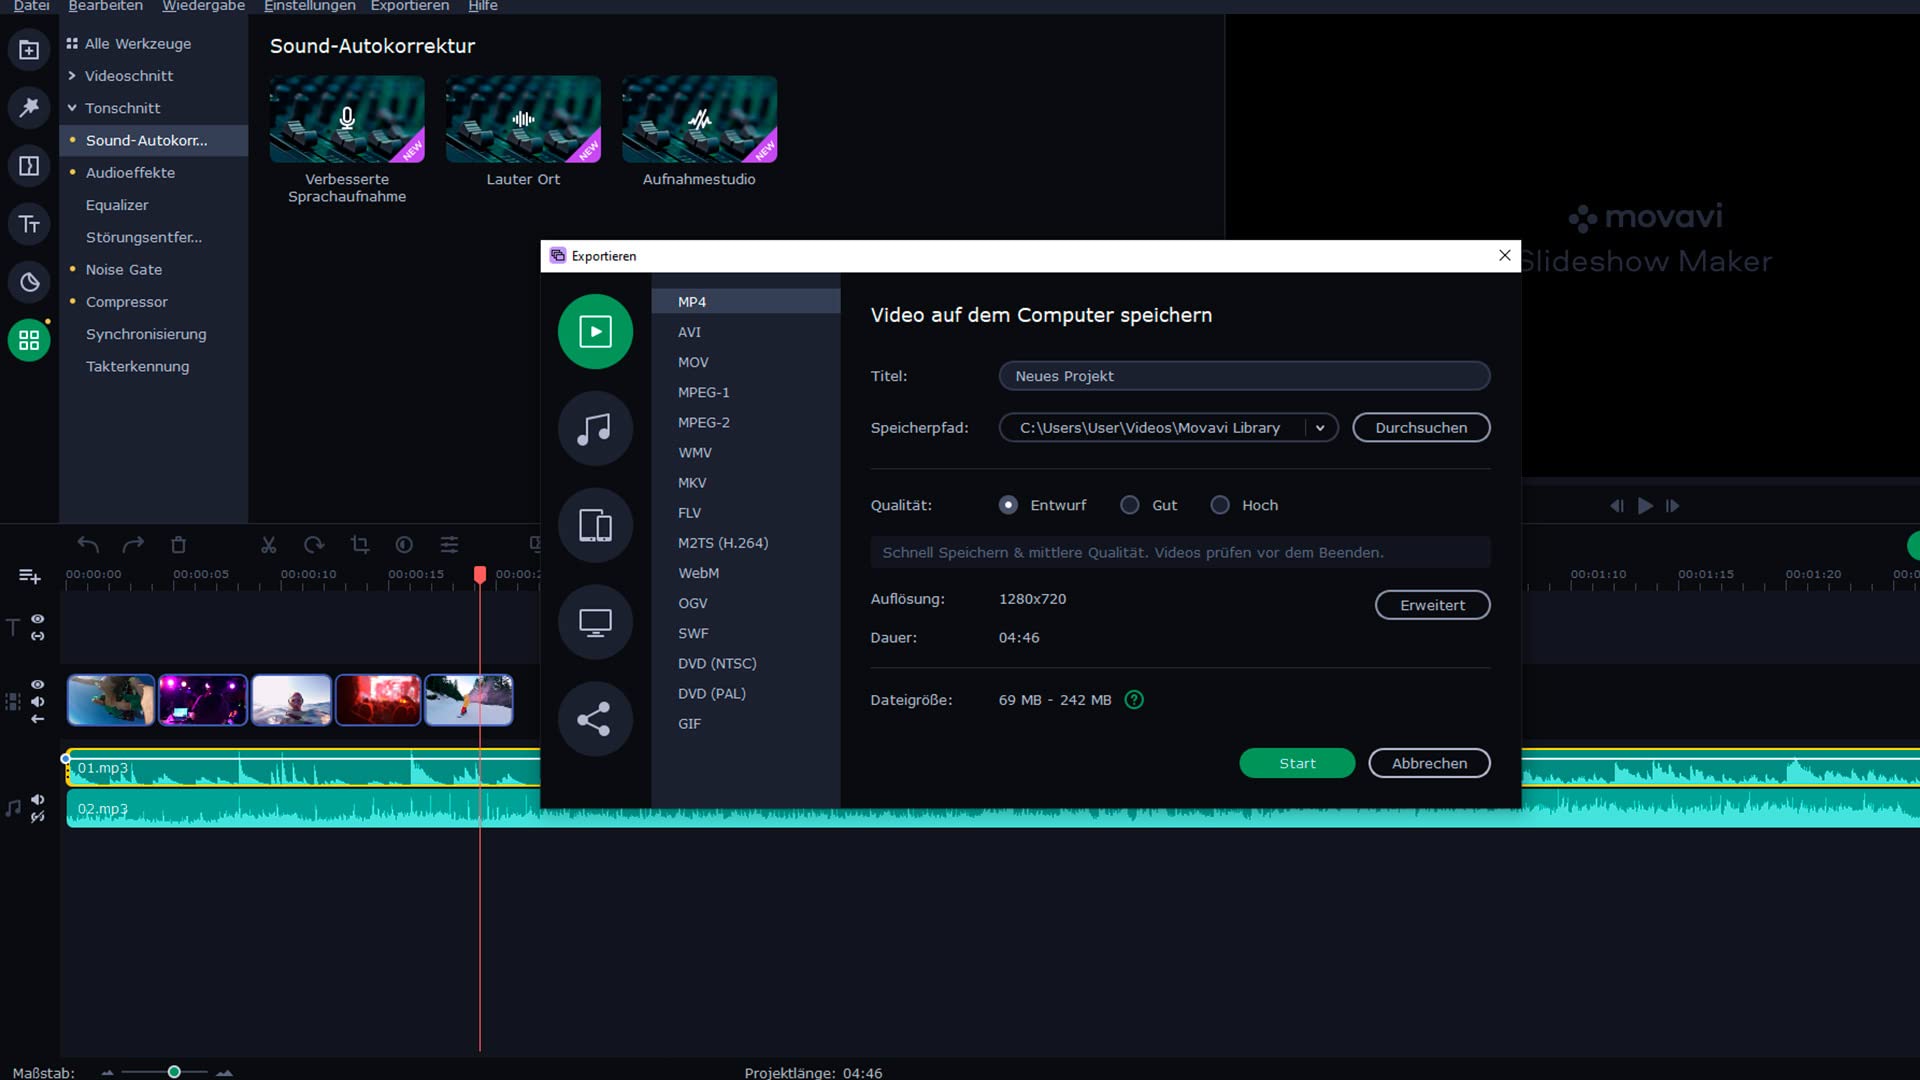Zoom out timeline scale icon

coord(107,1073)
